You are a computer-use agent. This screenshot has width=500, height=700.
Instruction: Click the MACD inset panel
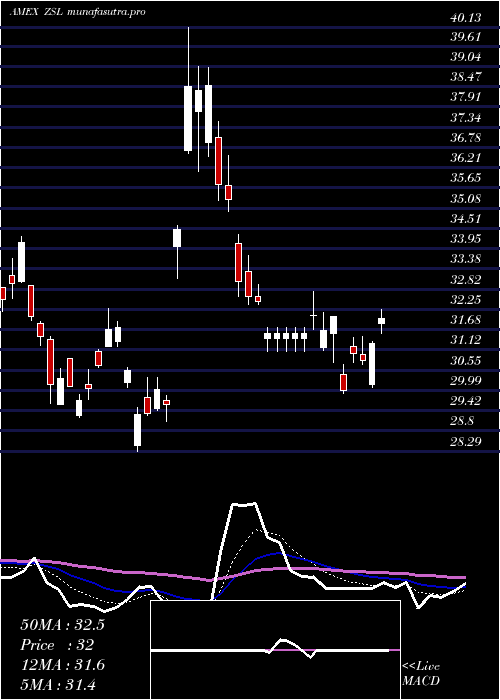coord(275,650)
